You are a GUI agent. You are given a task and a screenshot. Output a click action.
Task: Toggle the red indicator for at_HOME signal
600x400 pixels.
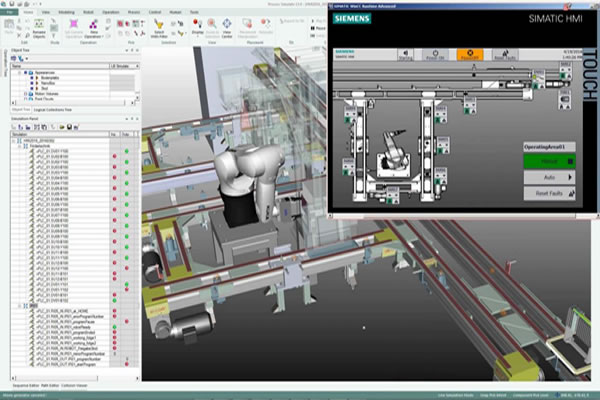[114, 311]
